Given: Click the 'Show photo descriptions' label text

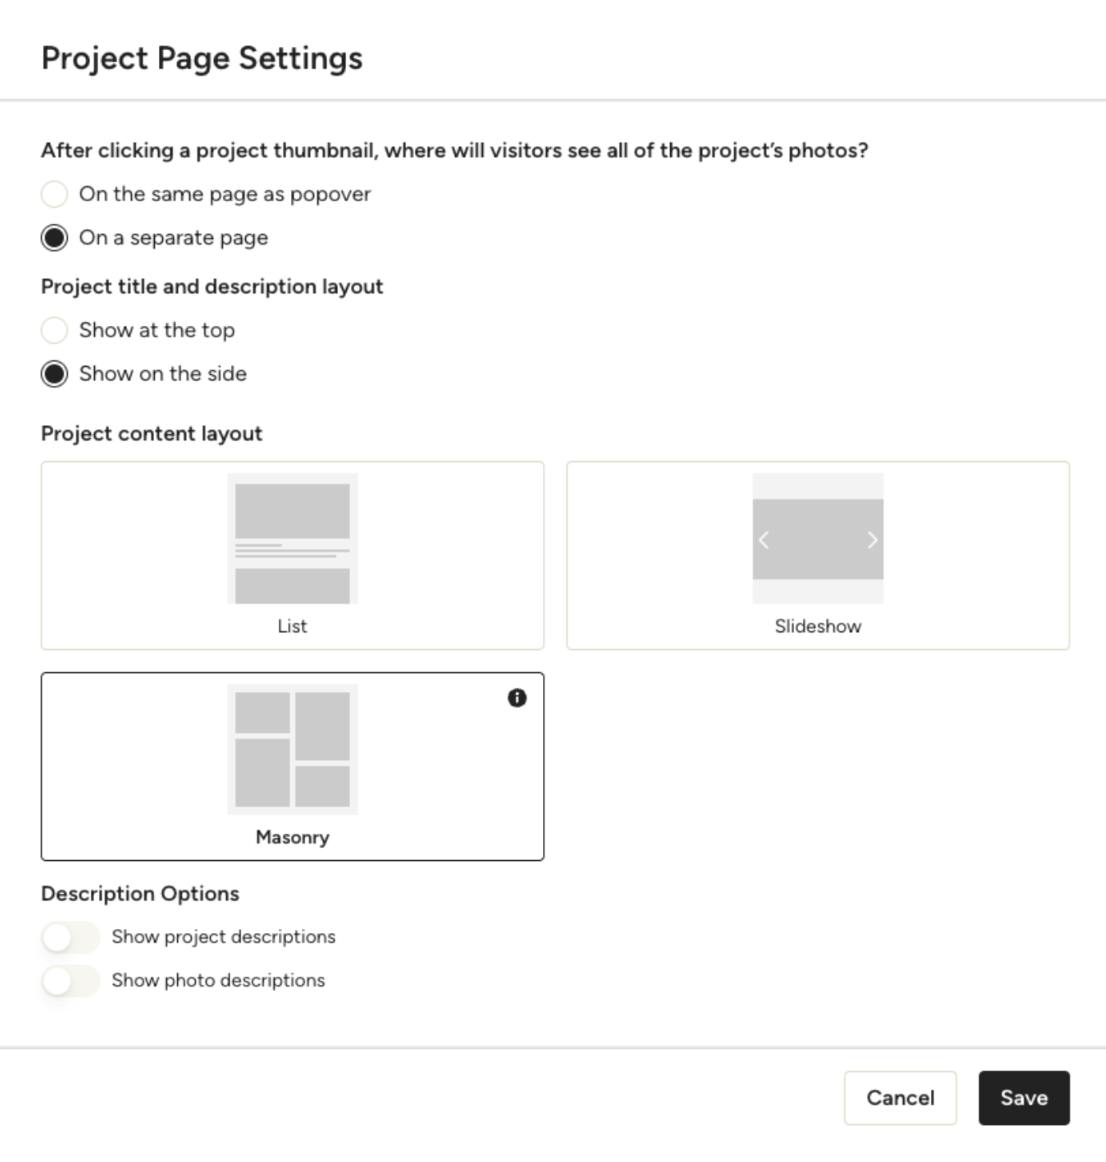Looking at the screenshot, I should (x=218, y=981).
